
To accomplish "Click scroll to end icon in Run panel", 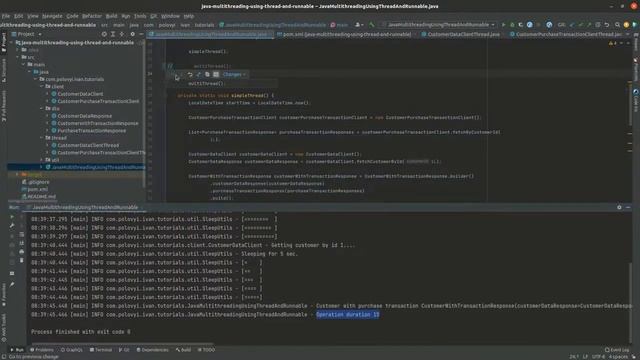I will click(22, 243).
